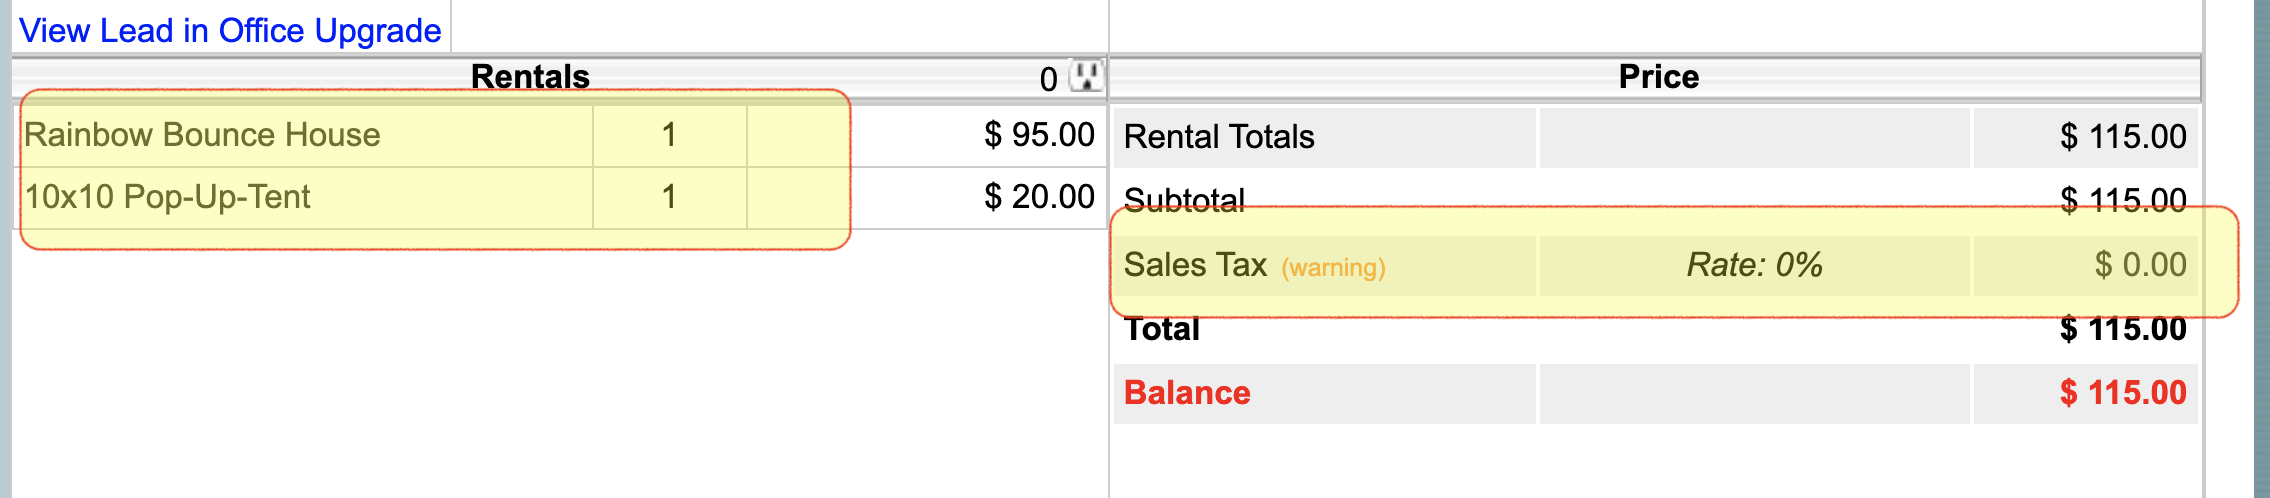
Task: Click the Price column header
Action: [x=1658, y=77]
